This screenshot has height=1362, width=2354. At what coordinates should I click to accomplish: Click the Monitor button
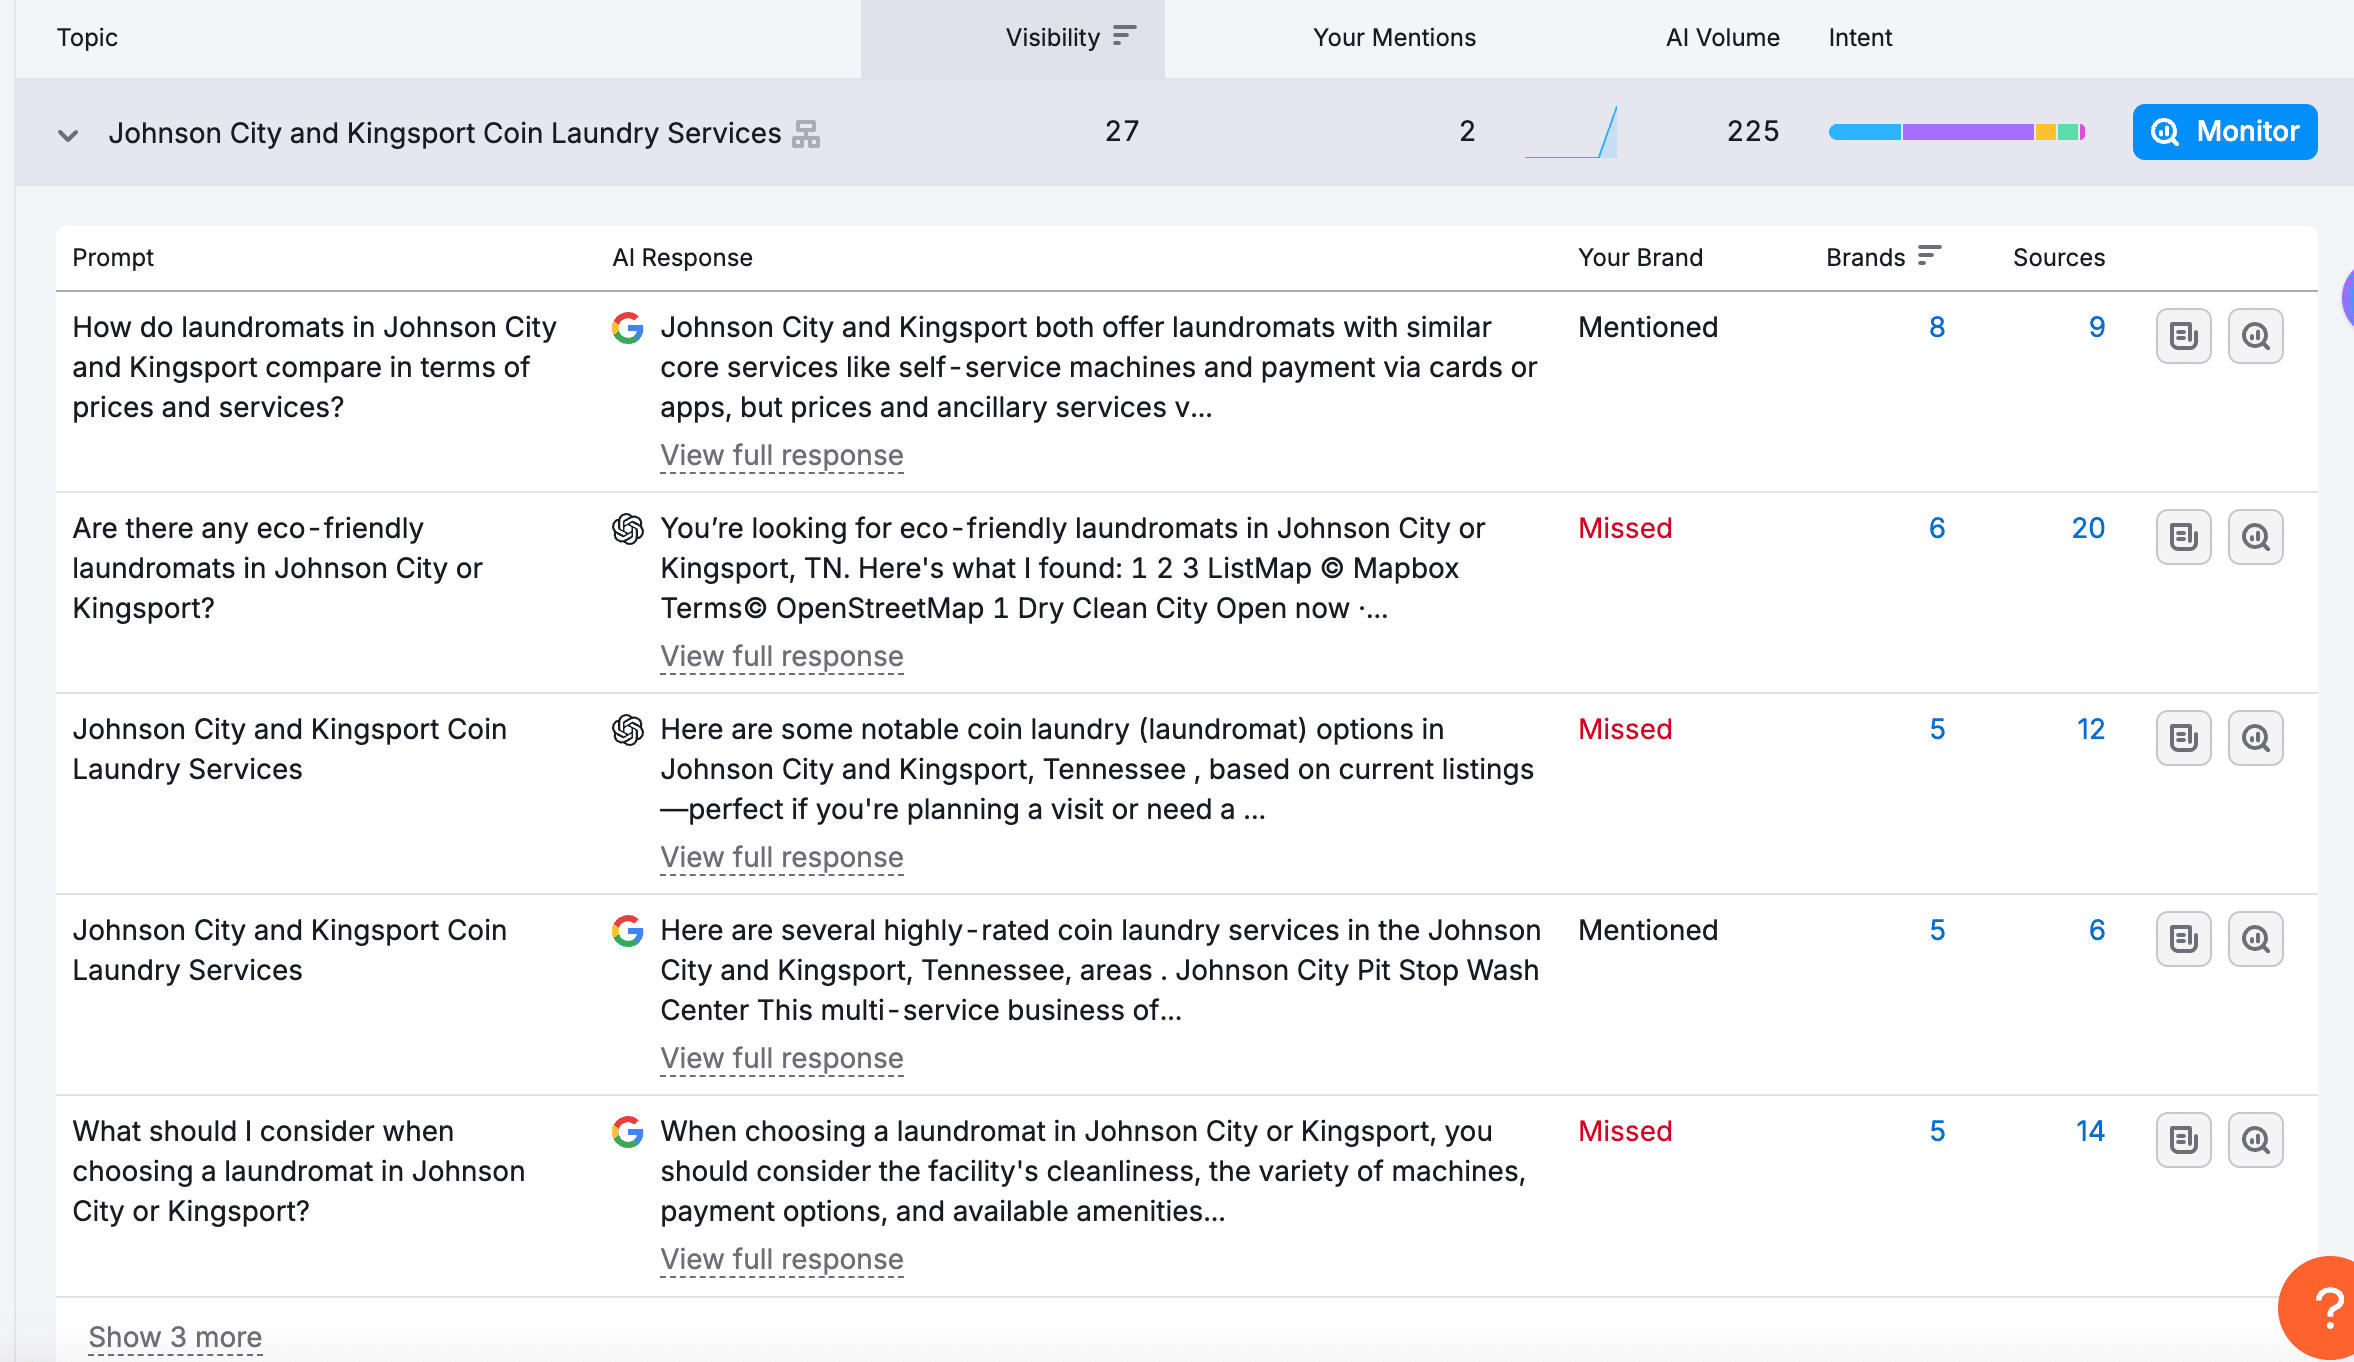click(x=2224, y=132)
